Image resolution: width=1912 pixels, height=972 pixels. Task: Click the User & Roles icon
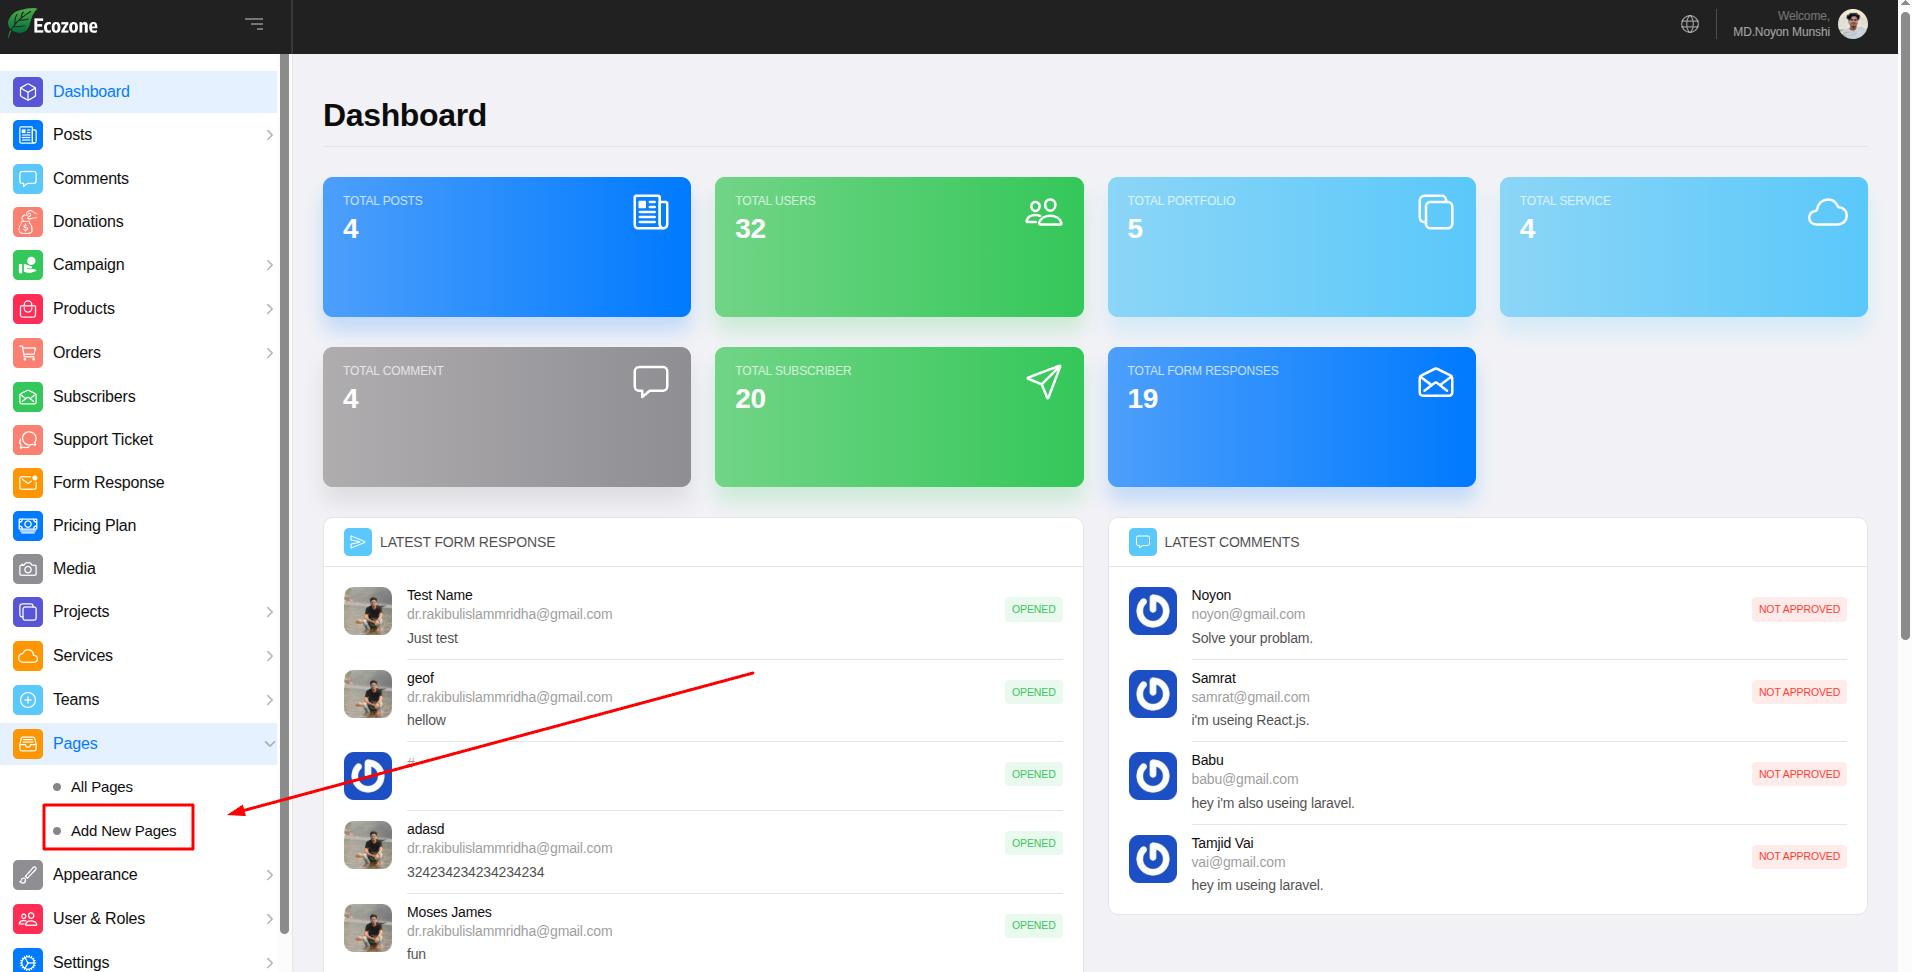pyautogui.click(x=28, y=919)
